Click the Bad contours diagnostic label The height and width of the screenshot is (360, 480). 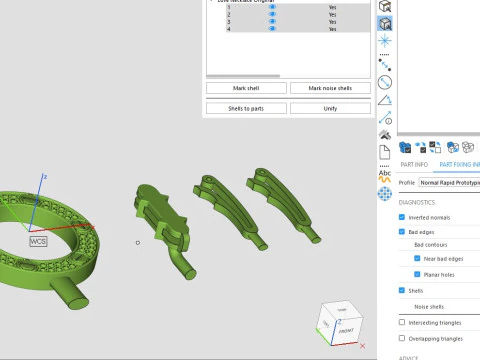pos(431,245)
